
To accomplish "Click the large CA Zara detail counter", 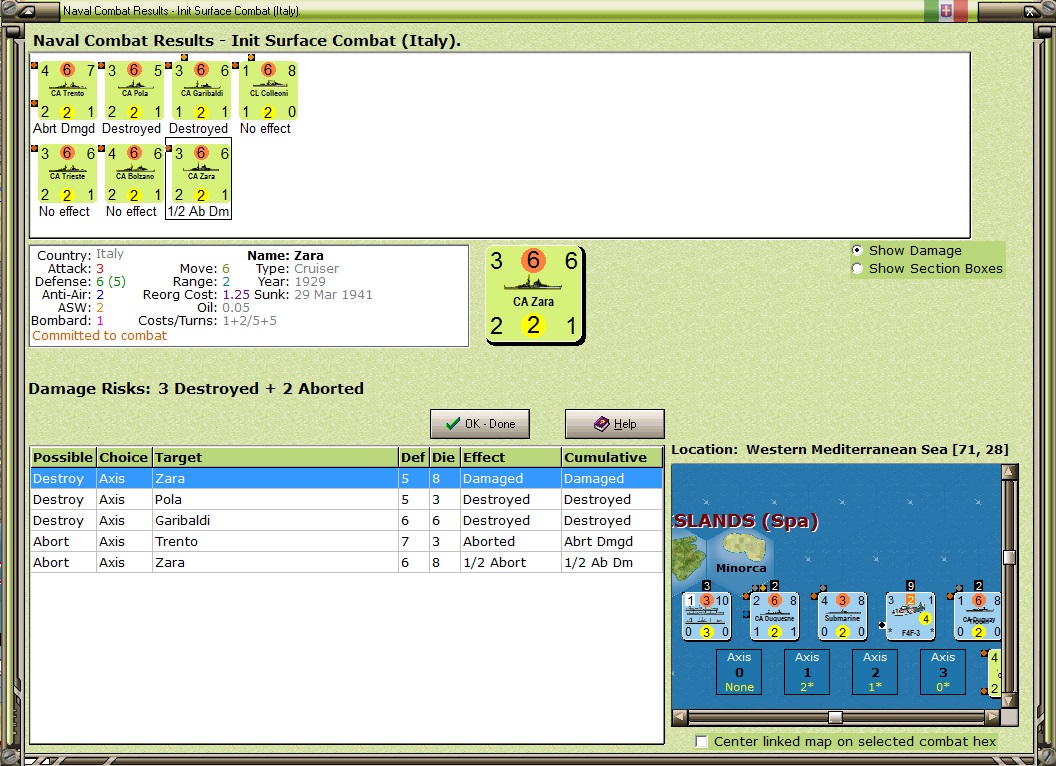I will point(535,295).
